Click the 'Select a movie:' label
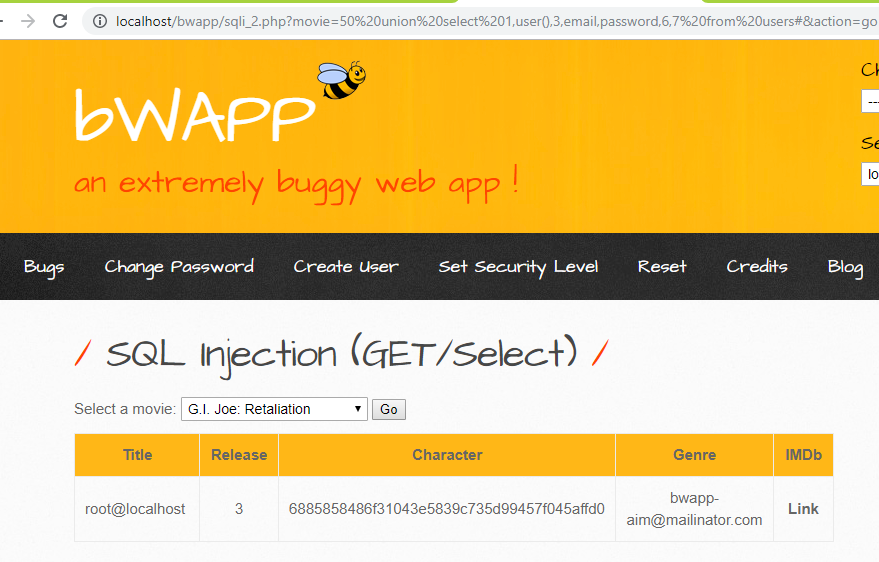Viewport: 879px width, 562px height. pyautogui.click(x=125, y=409)
